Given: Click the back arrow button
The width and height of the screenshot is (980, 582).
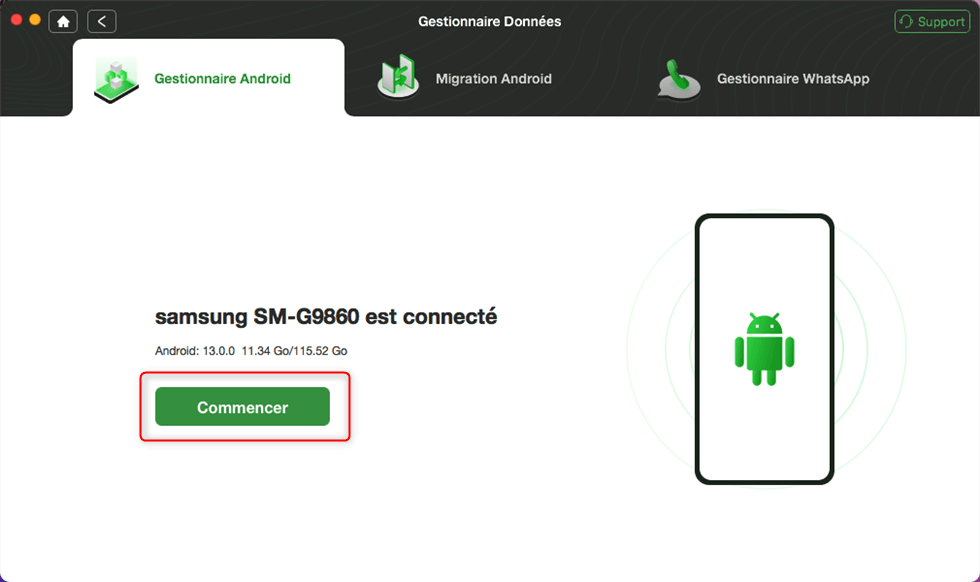Looking at the screenshot, I should pyautogui.click(x=102, y=22).
